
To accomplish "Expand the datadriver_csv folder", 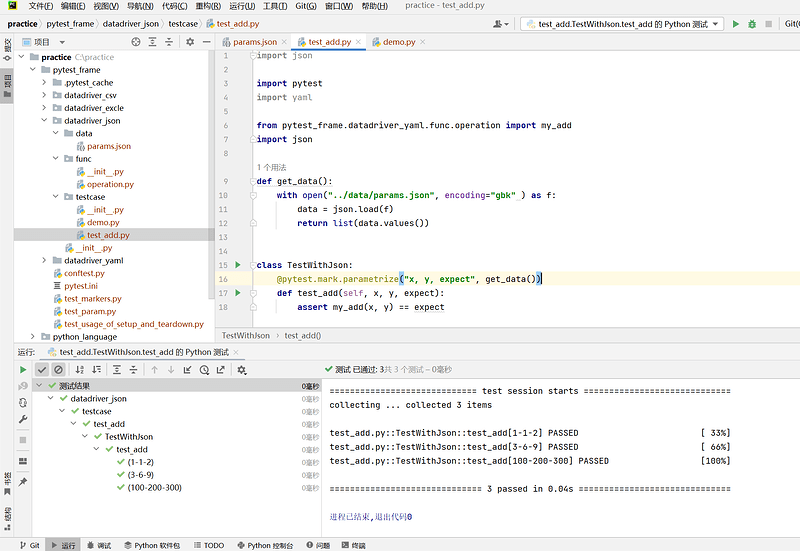I will coord(44,95).
